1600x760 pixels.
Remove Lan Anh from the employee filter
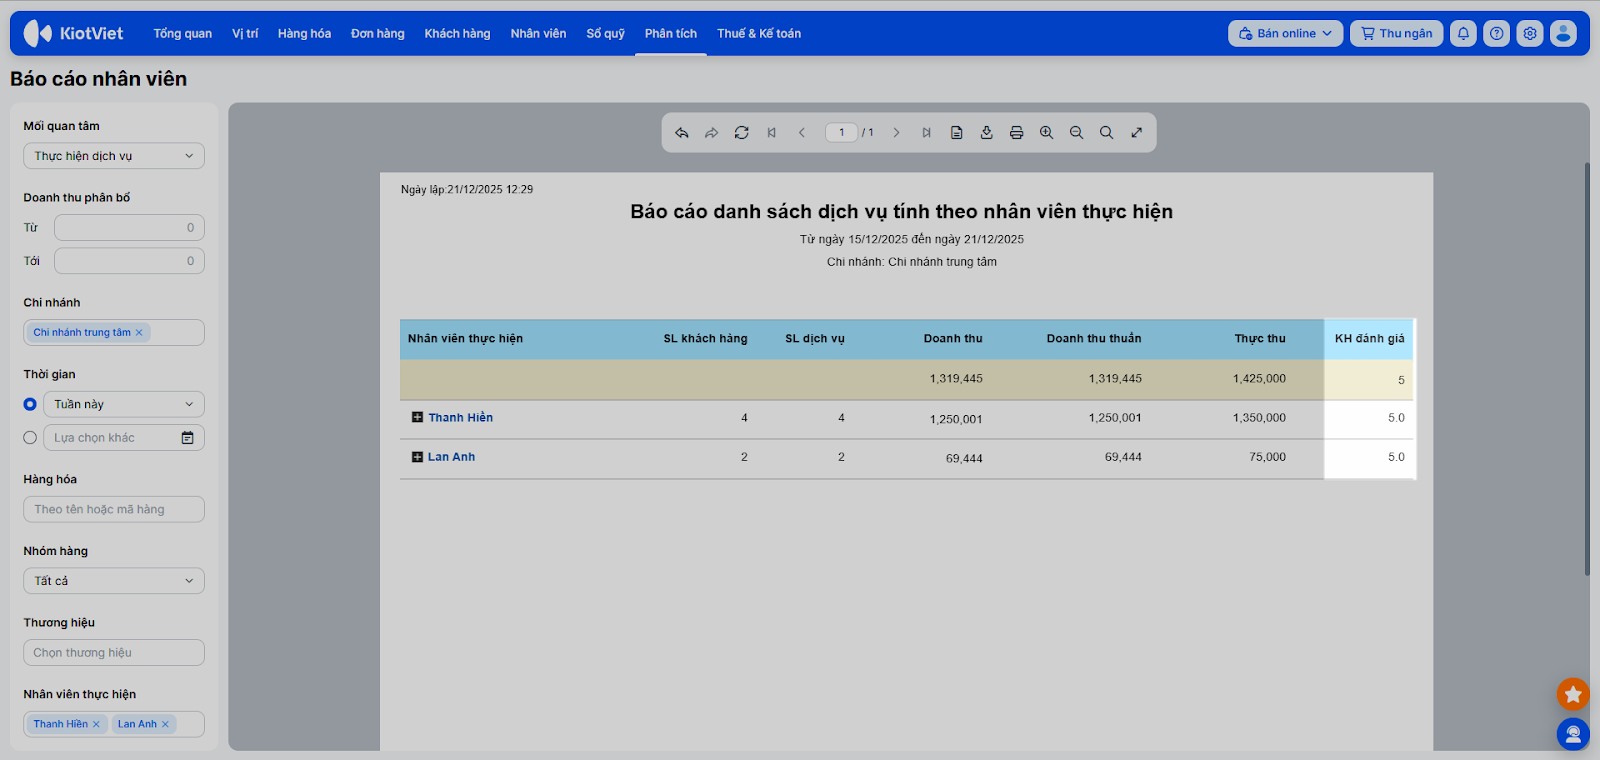coord(165,724)
